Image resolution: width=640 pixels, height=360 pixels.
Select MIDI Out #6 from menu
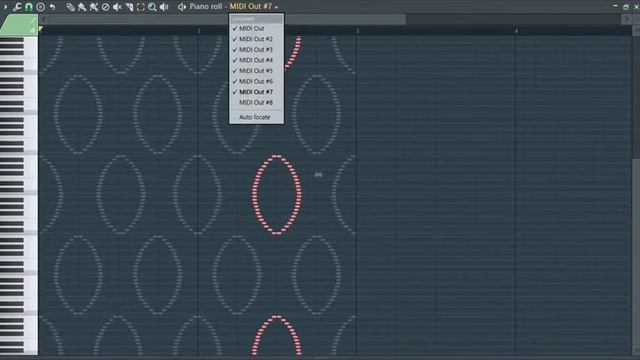coord(256,82)
